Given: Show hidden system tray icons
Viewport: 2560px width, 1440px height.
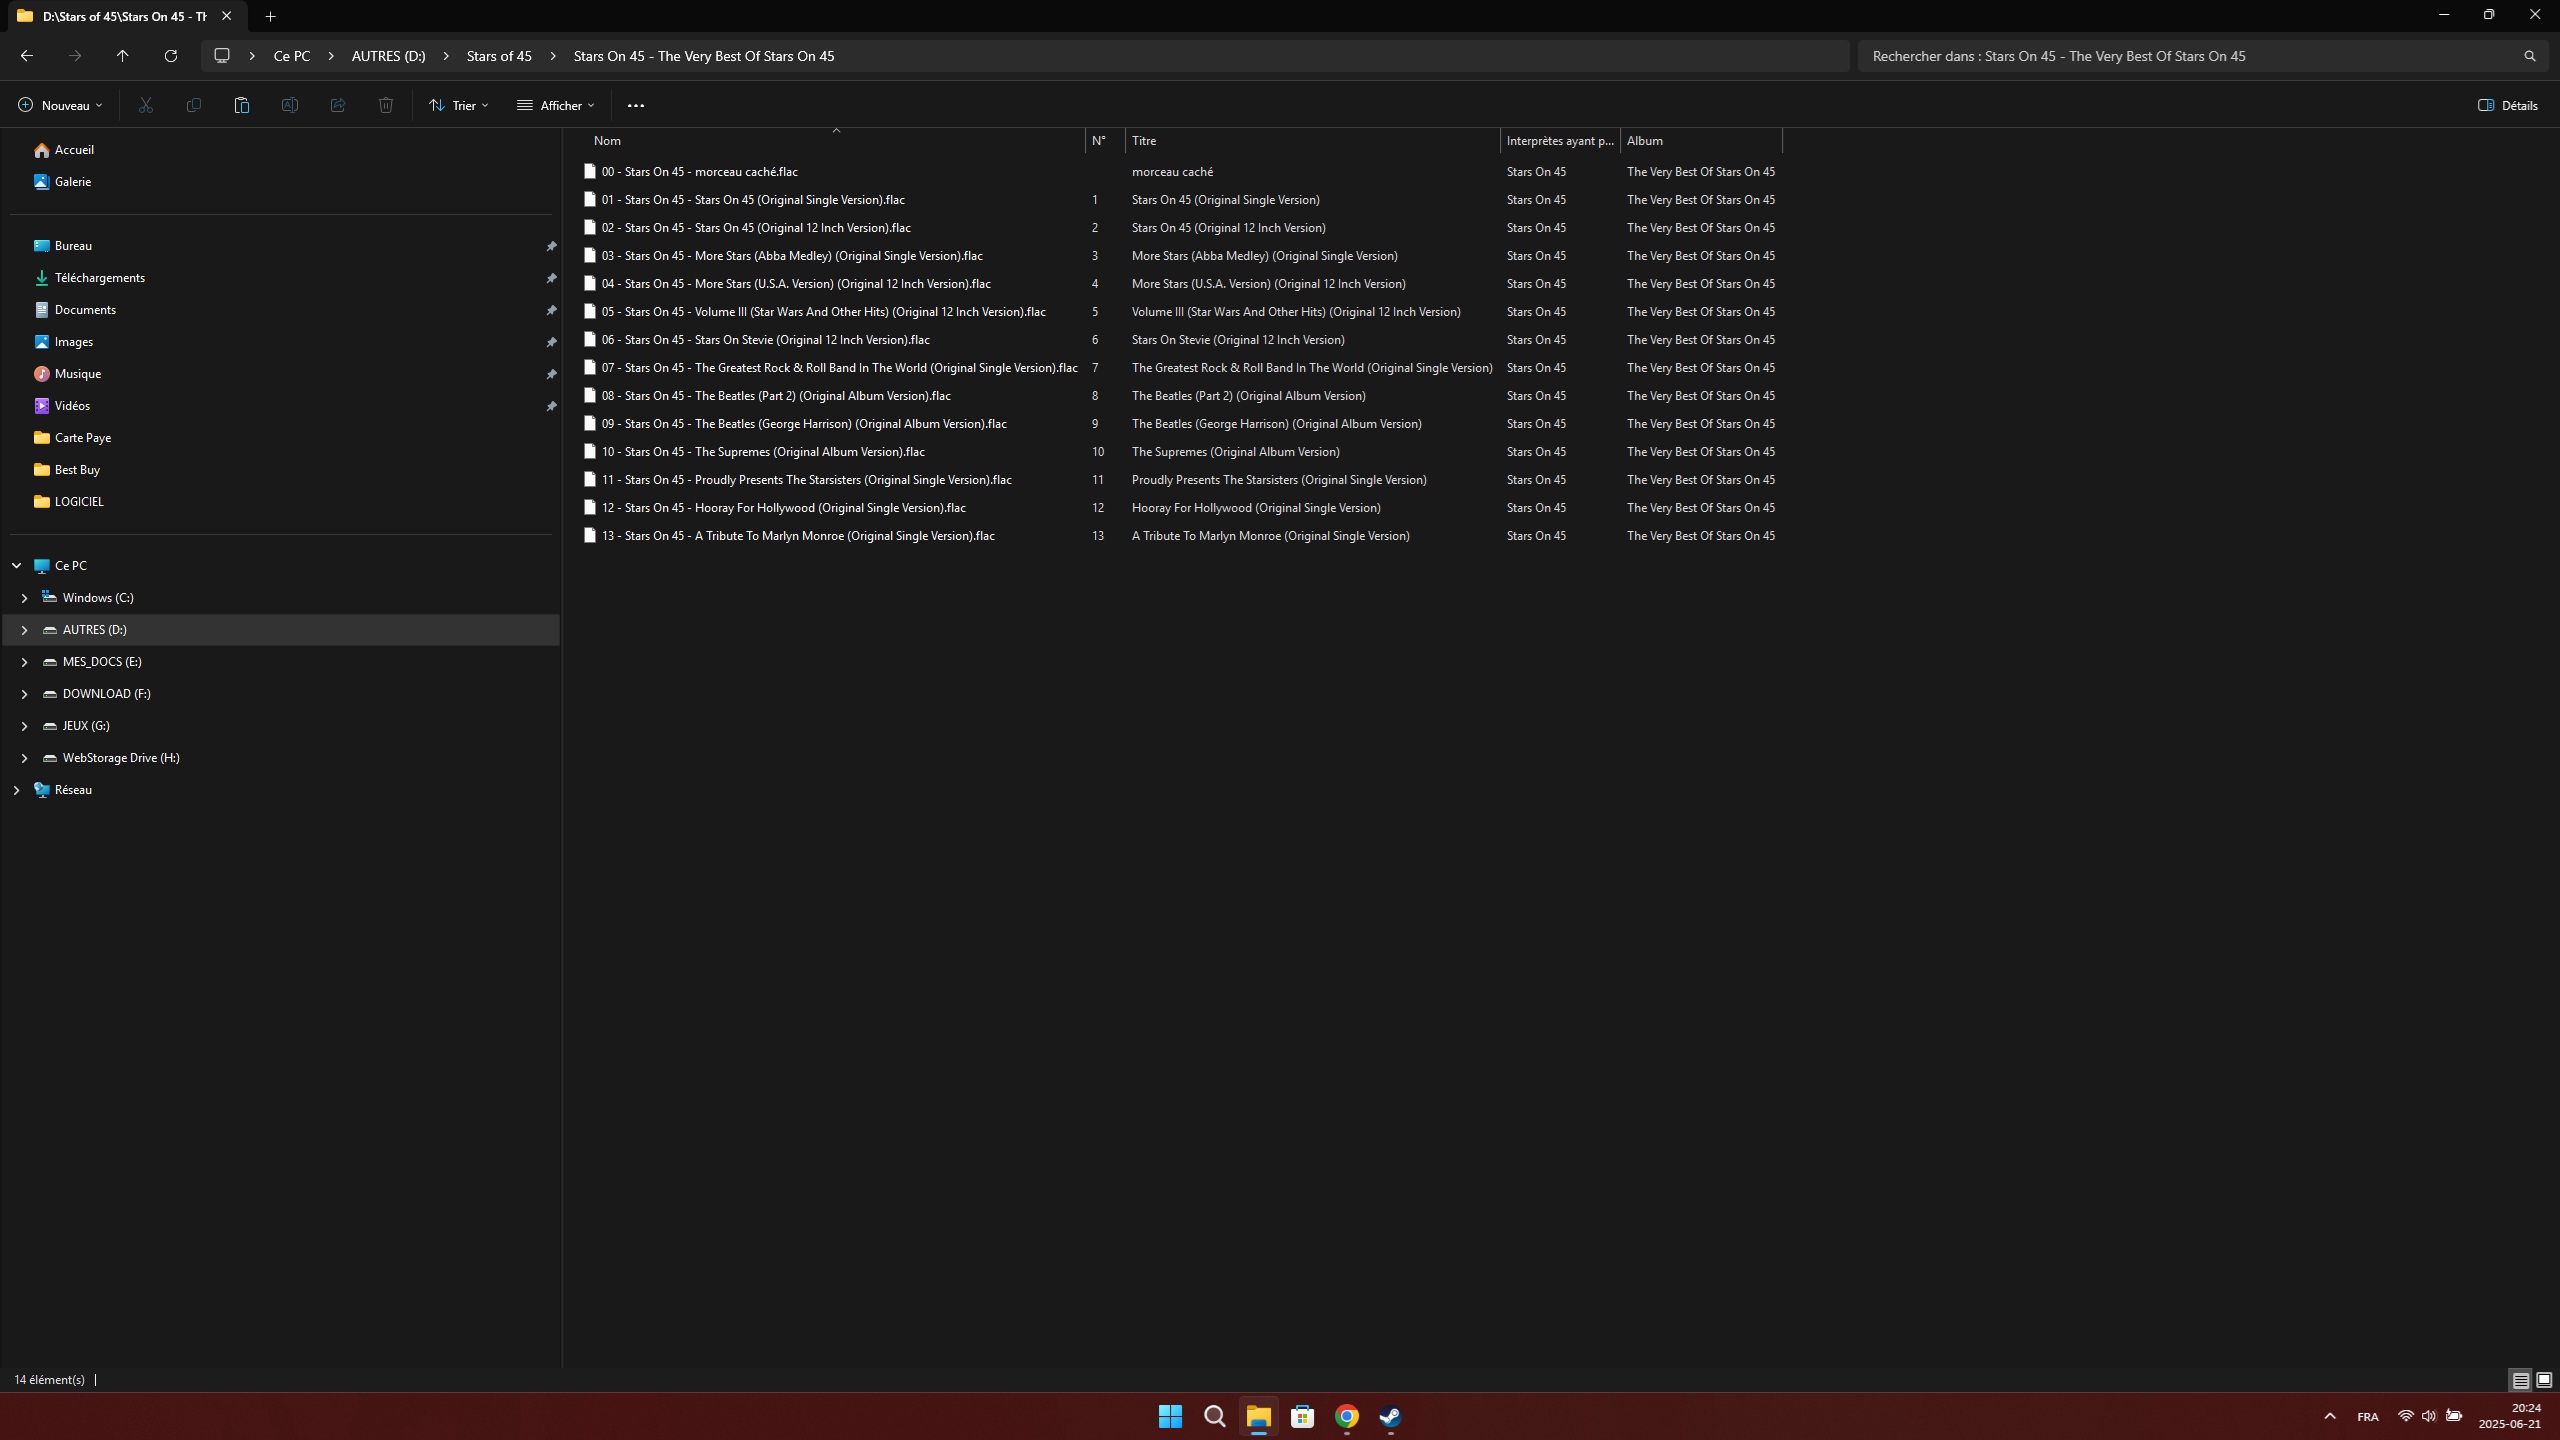Looking at the screenshot, I should point(2330,1416).
